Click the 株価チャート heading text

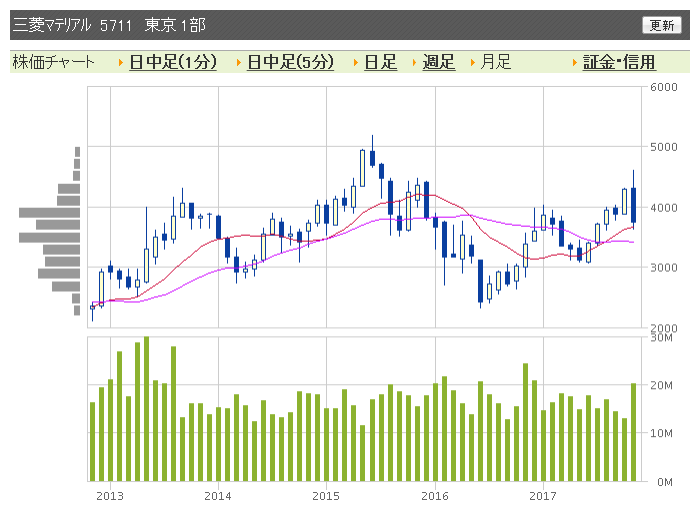point(53,62)
